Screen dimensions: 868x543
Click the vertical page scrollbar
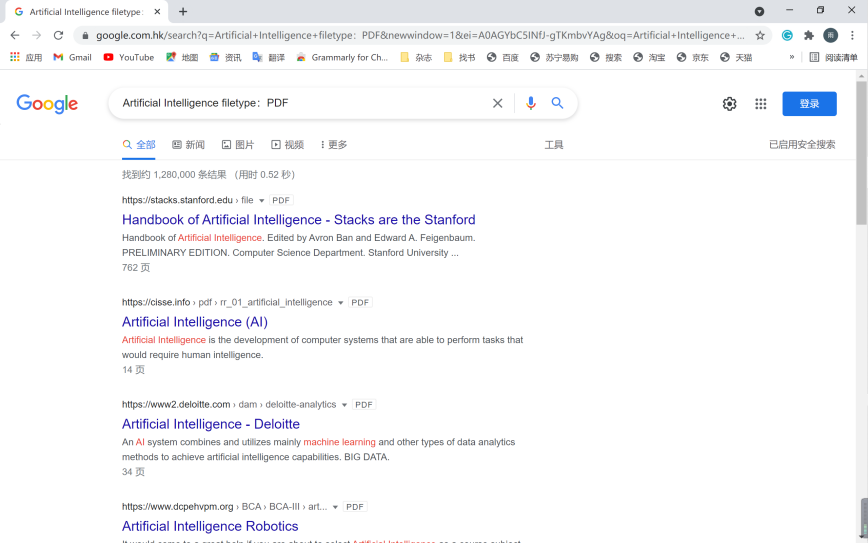(x=861, y=153)
